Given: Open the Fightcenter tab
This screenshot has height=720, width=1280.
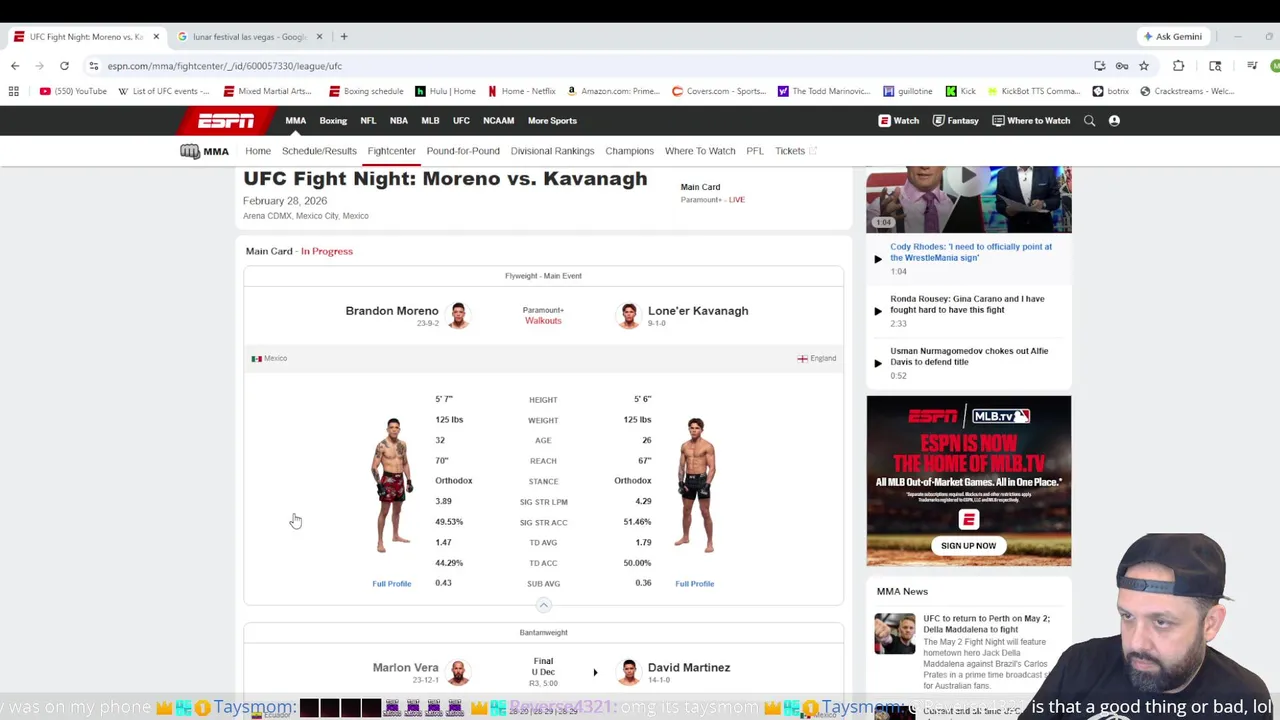Looking at the screenshot, I should [391, 151].
